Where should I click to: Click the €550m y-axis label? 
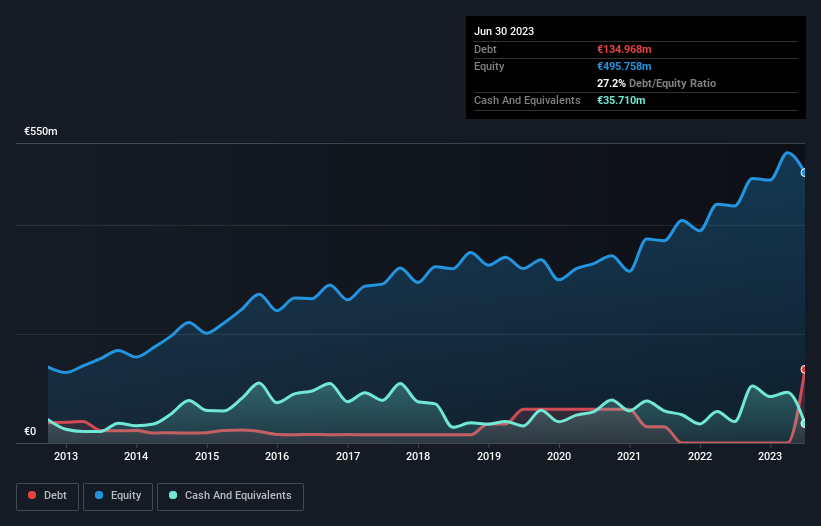click(x=41, y=131)
